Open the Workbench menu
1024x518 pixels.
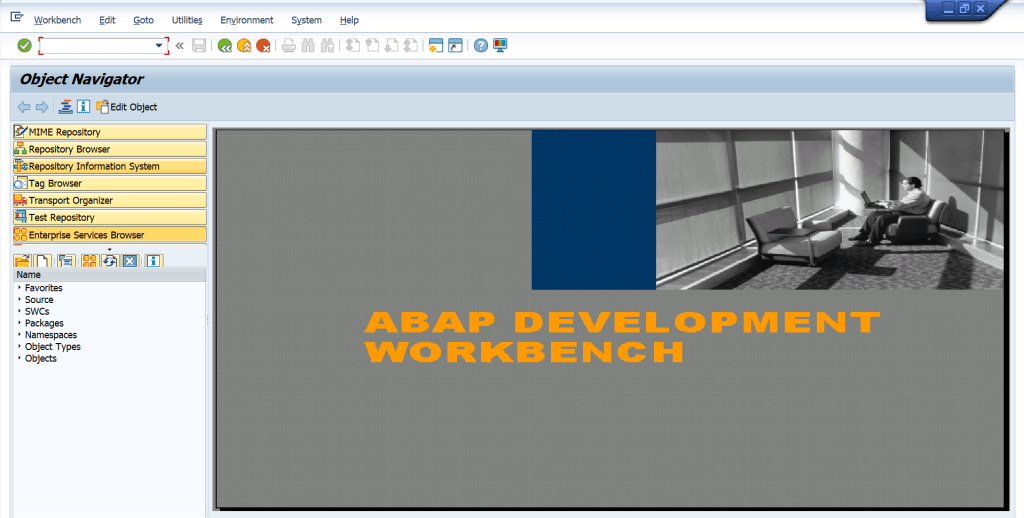[x=57, y=20]
